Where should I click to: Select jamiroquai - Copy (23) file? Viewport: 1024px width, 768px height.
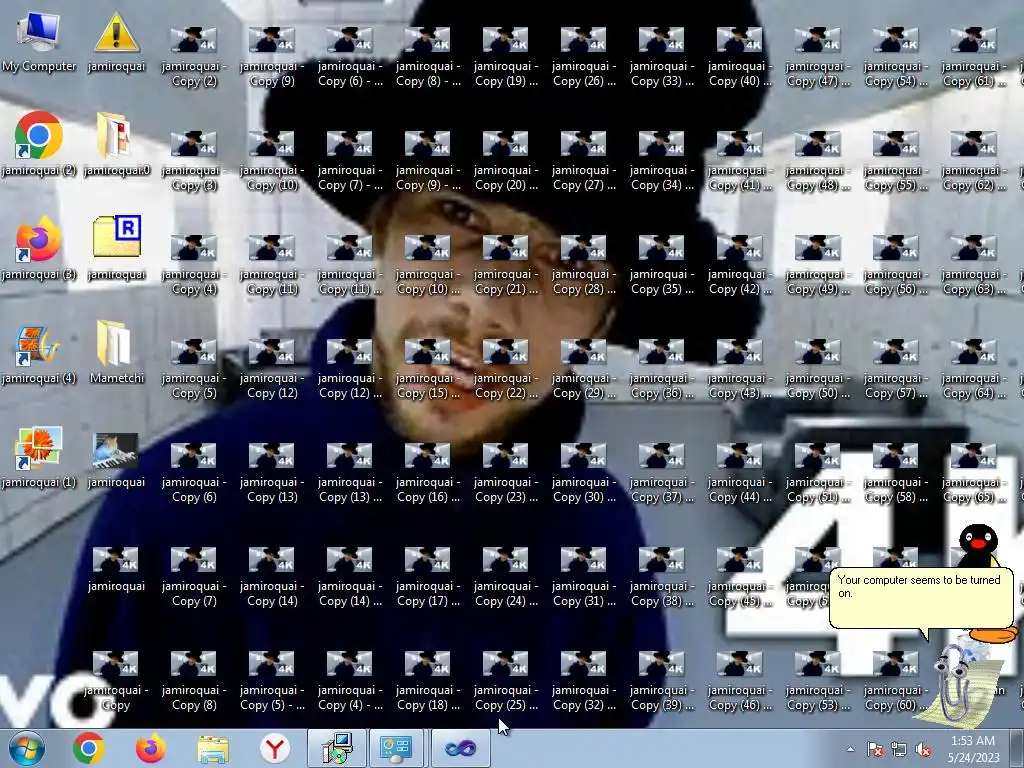[505, 472]
